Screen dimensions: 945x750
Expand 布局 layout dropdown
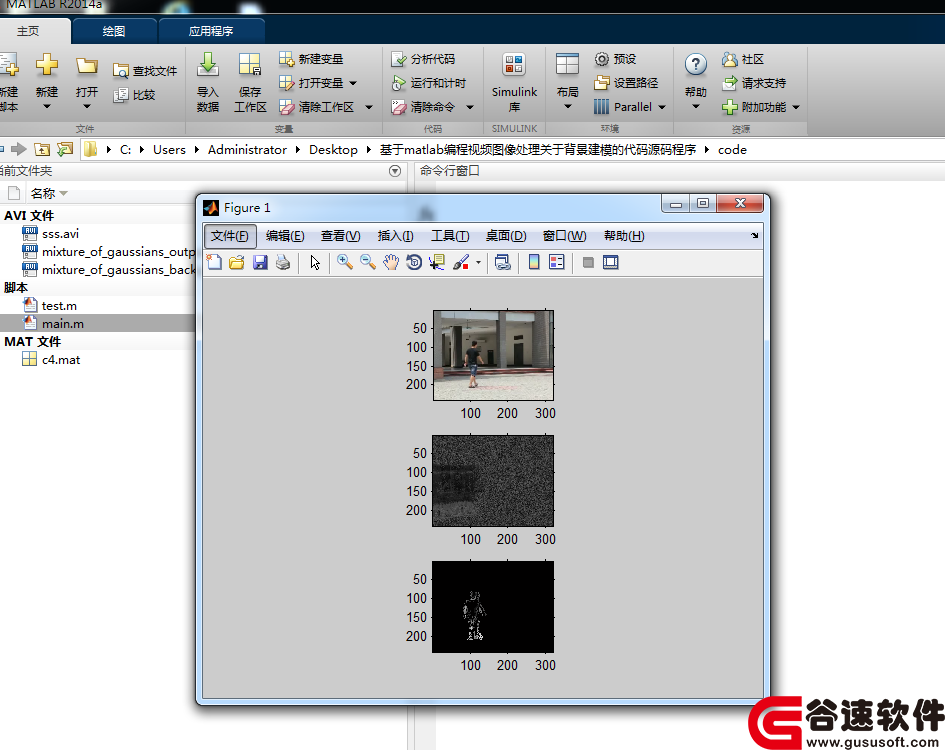(x=567, y=106)
